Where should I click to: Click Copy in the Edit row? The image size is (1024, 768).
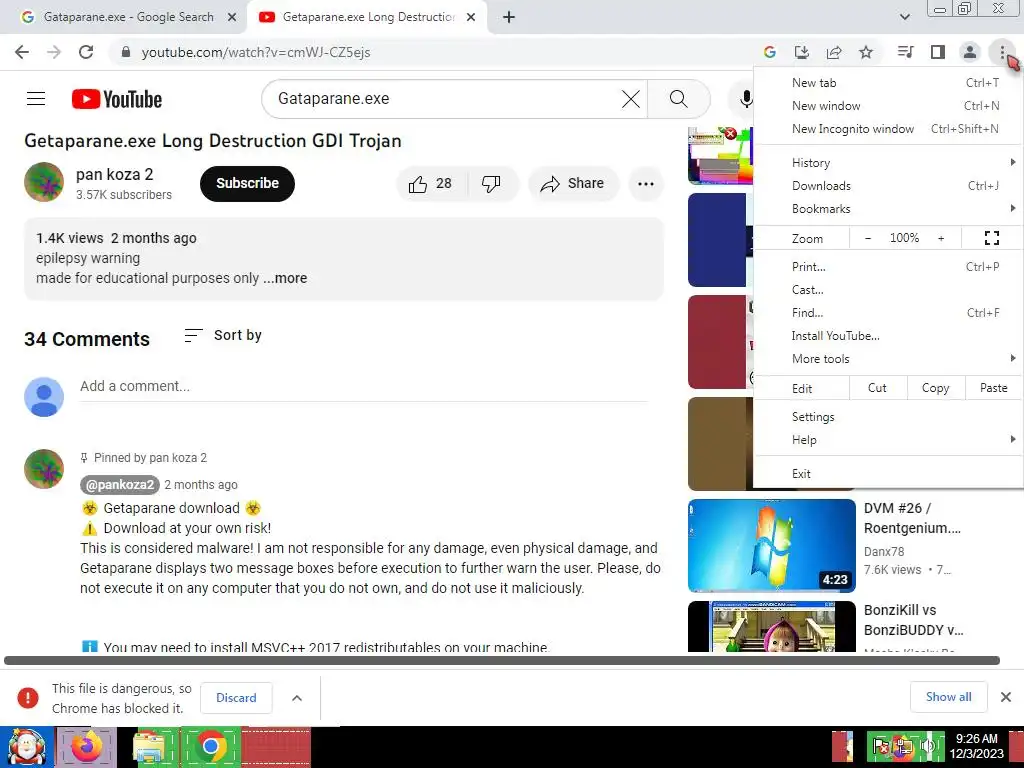click(935, 388)
